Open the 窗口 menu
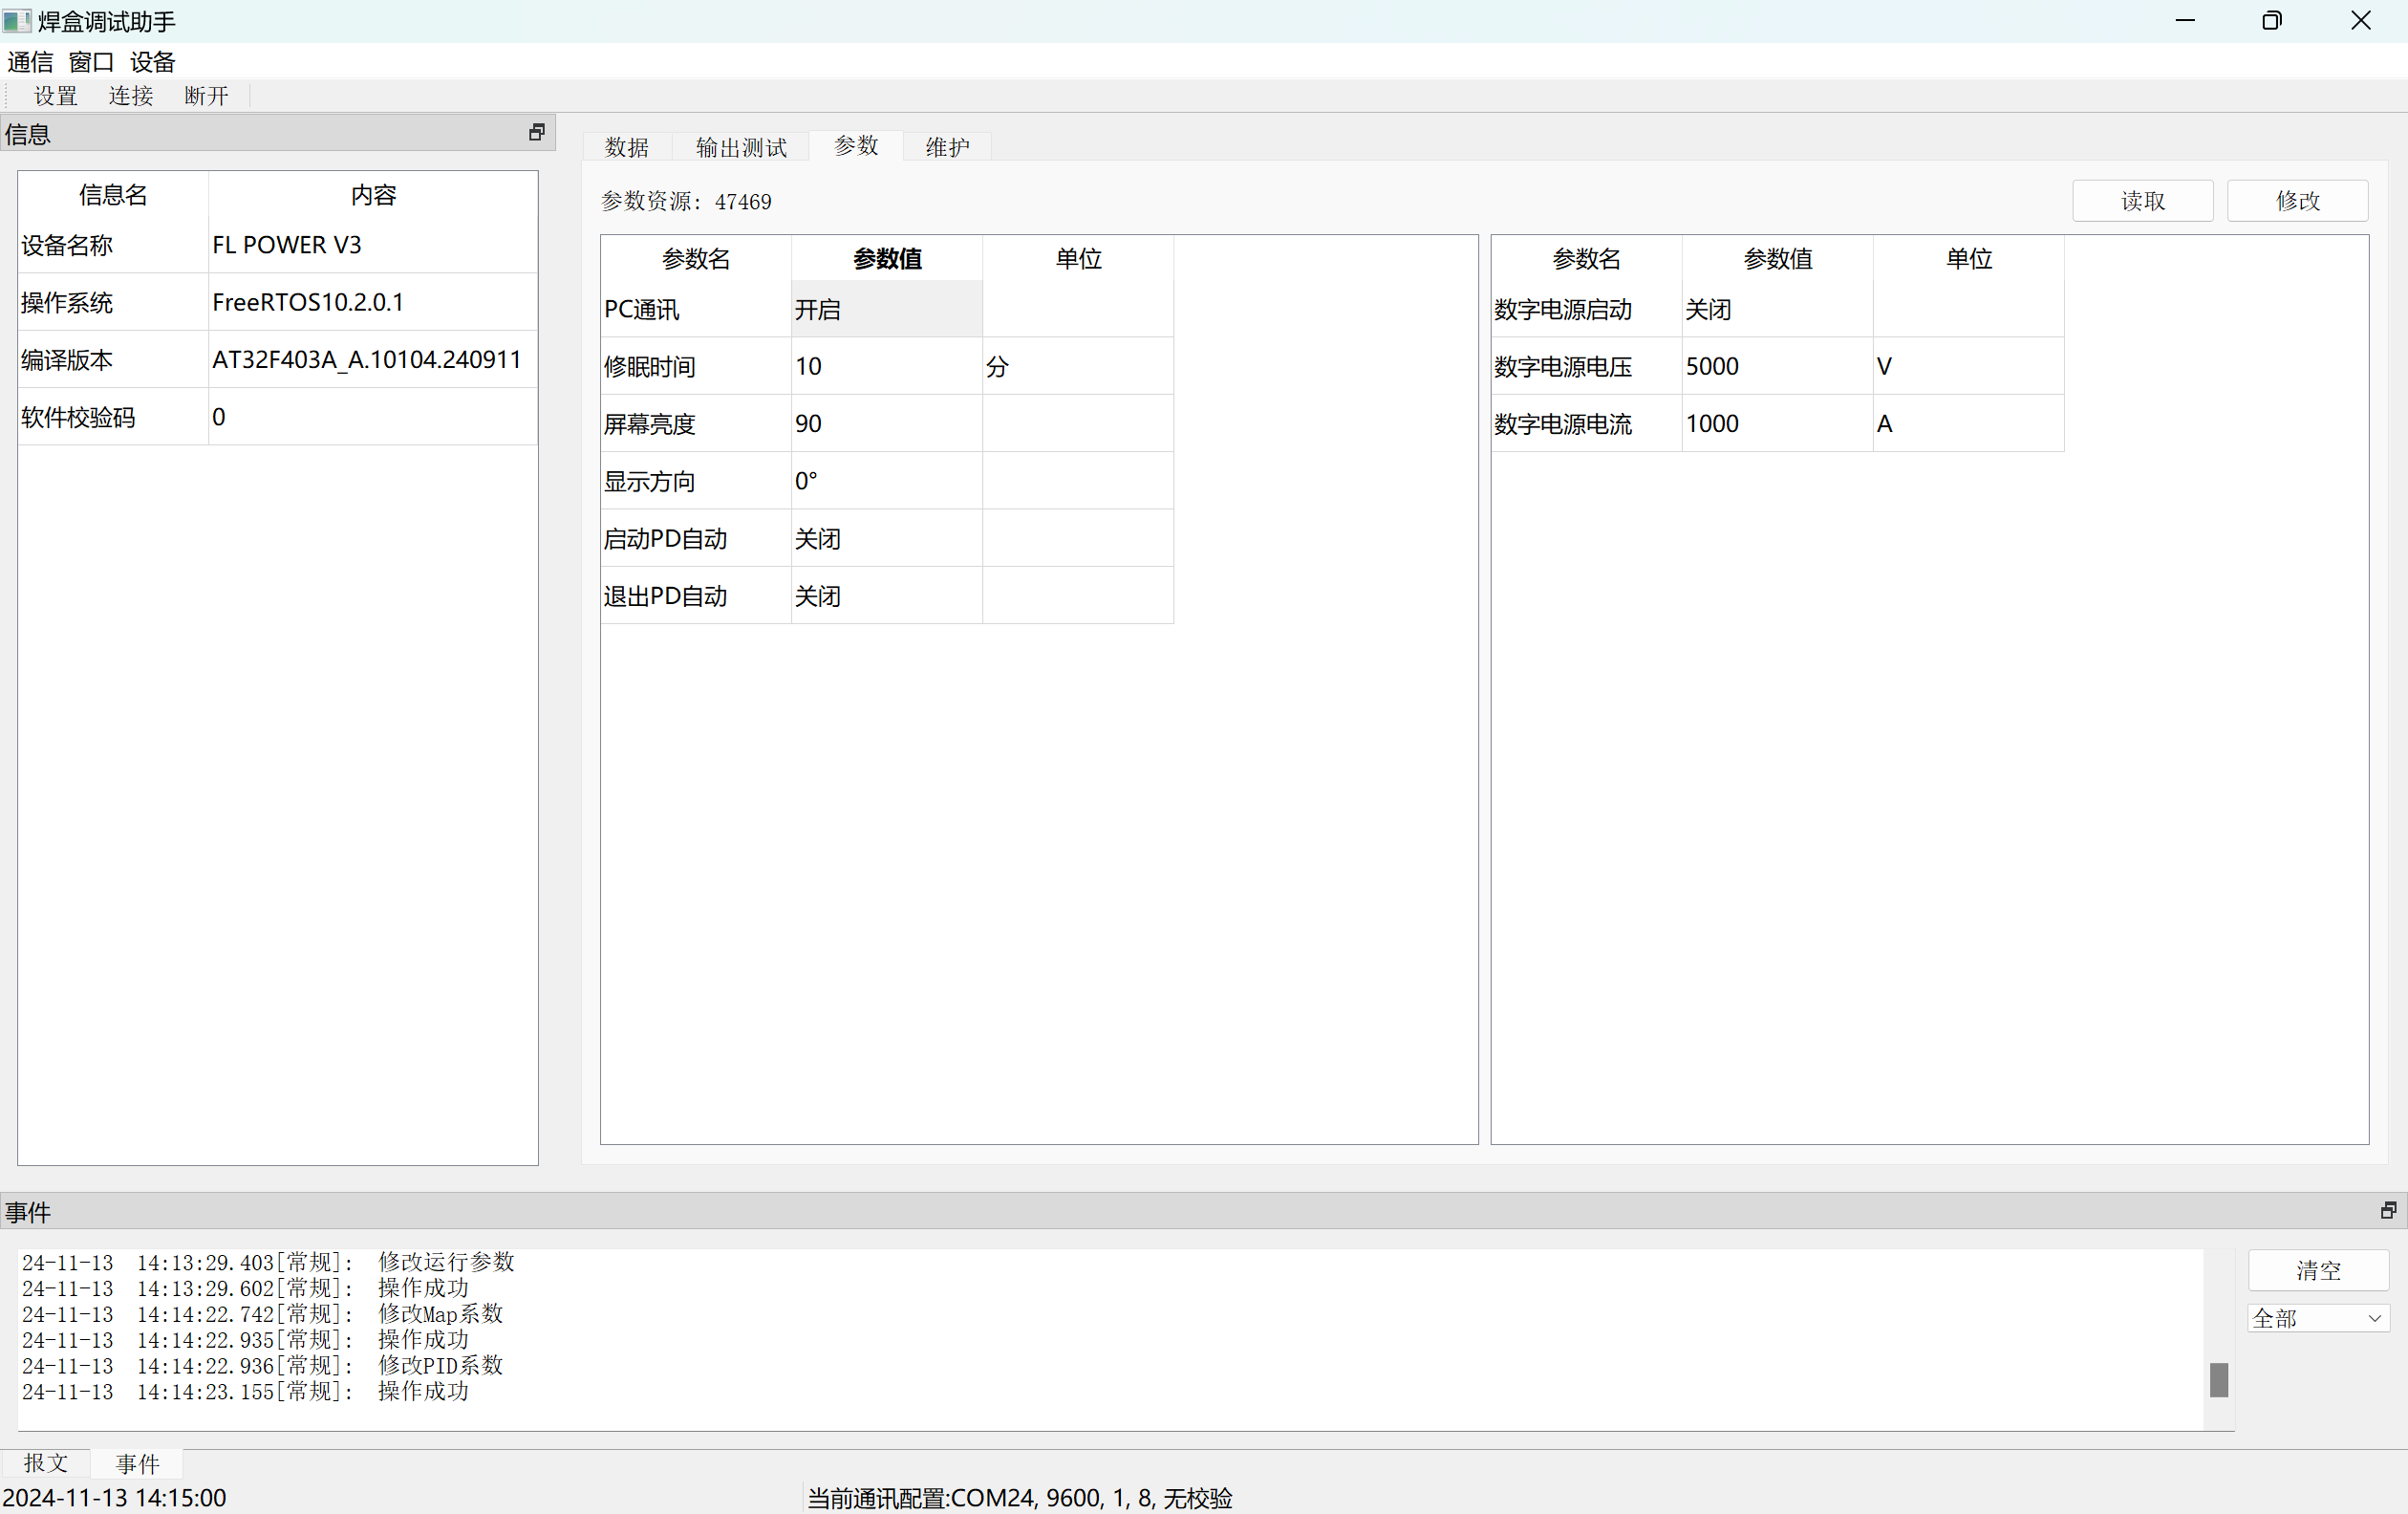 coord(91,62)
